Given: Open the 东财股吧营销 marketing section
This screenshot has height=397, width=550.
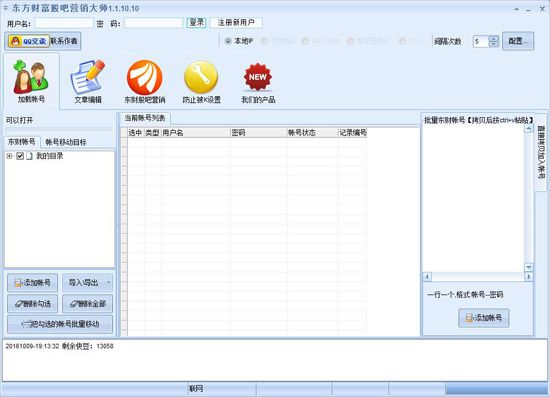Looking at the screenshot, I should click(x=145, y=82).
